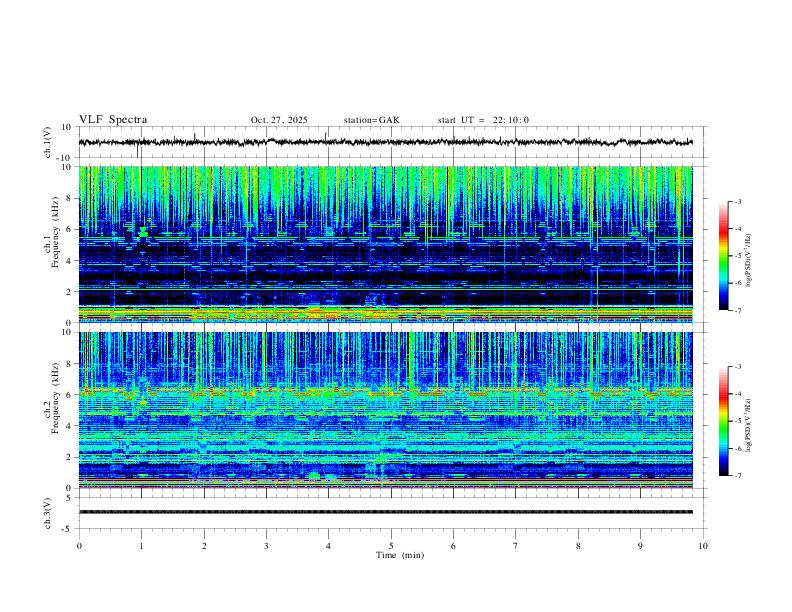Click the ch.1 voltage waveform trace
The image size is (792, 612).
(385, 142)
